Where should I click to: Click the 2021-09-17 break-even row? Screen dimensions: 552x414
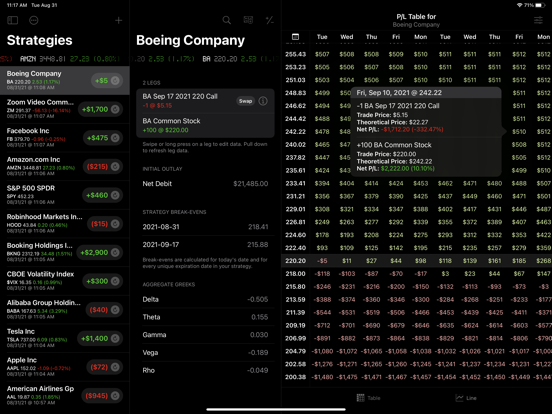(x=205, y=245)
